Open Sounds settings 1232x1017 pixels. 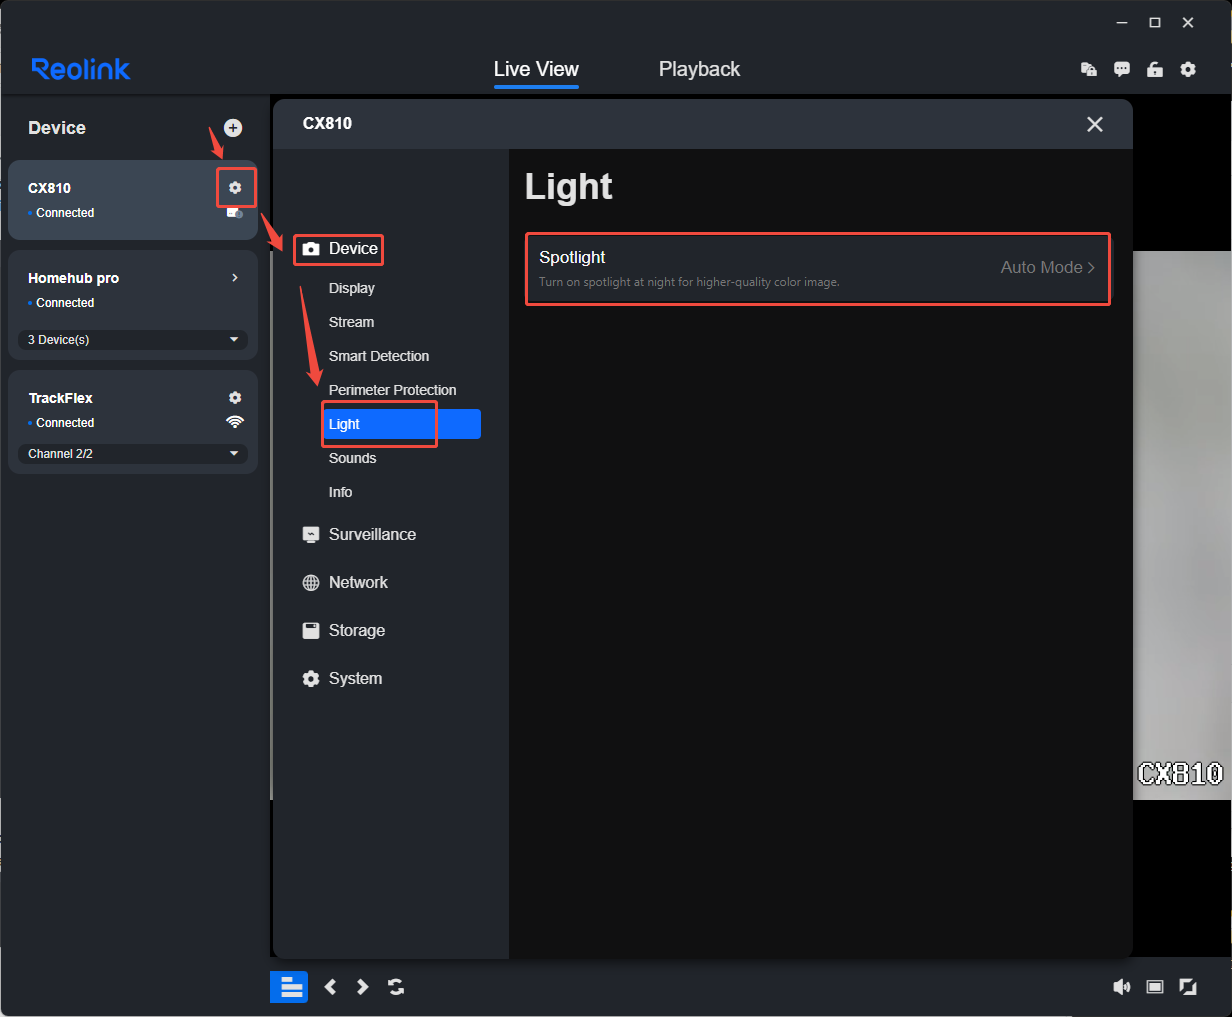(x=353, y=458)
